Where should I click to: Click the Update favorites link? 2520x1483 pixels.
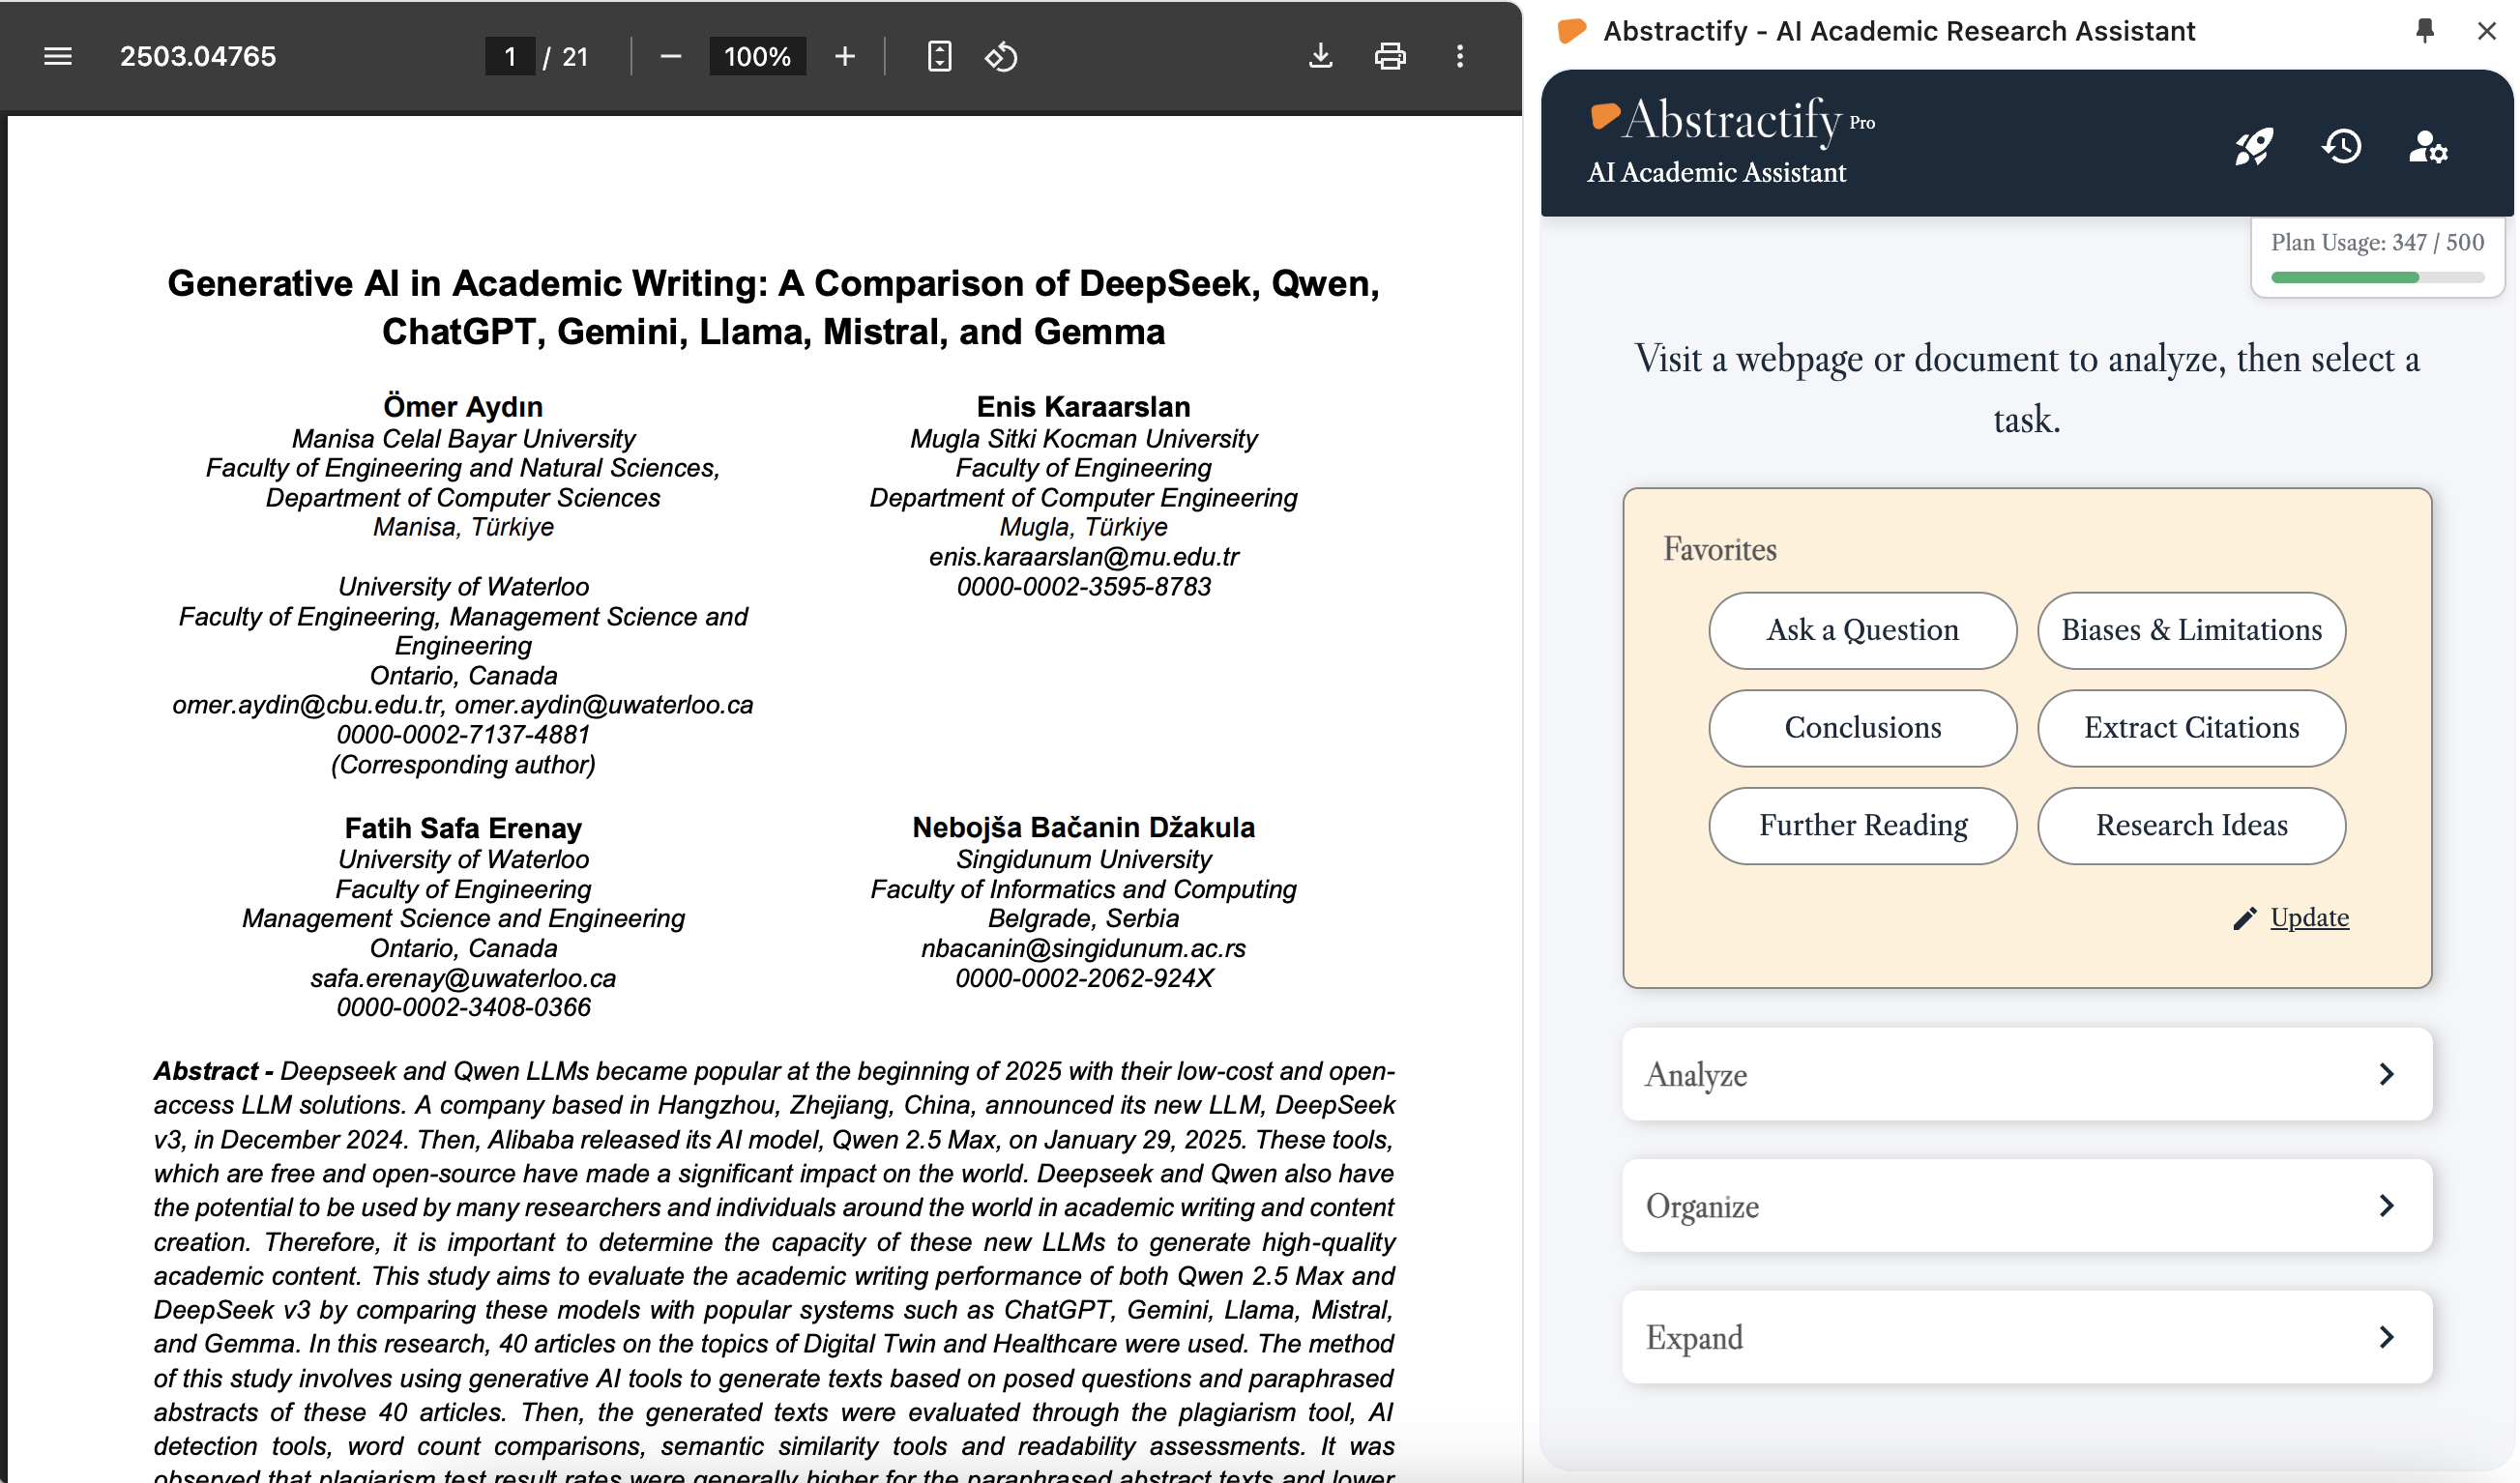click(2308, 918)
